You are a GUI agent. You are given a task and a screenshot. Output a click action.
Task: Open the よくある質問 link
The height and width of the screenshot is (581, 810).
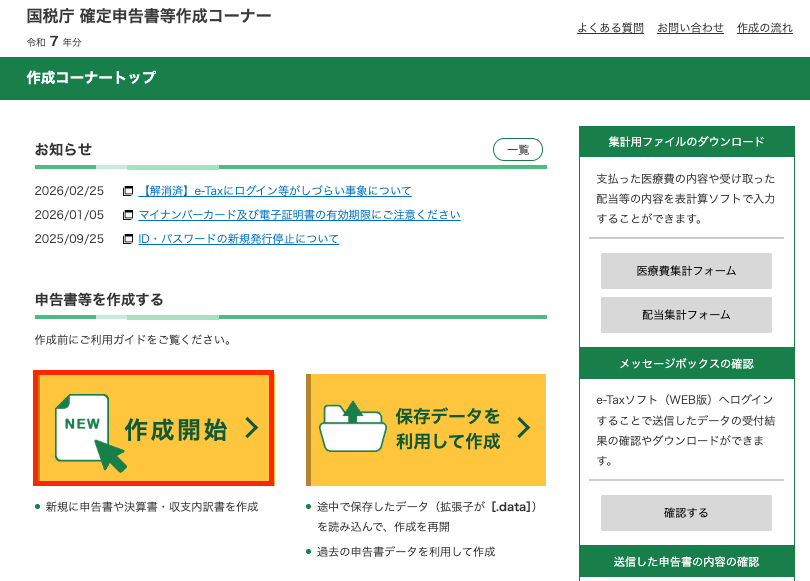coord(610,28)
